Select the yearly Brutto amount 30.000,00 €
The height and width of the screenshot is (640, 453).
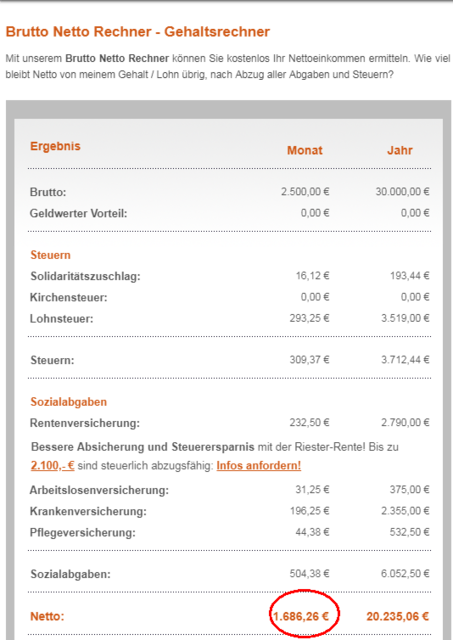click(402, 191)
